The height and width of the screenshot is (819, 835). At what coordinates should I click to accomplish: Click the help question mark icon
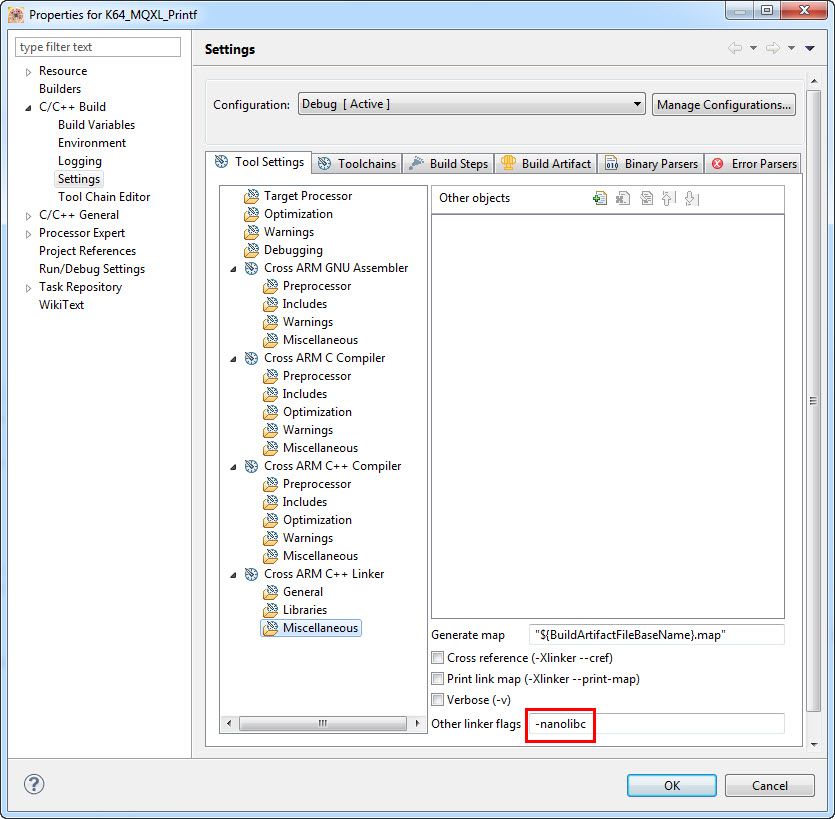click(x=34, y=784)
